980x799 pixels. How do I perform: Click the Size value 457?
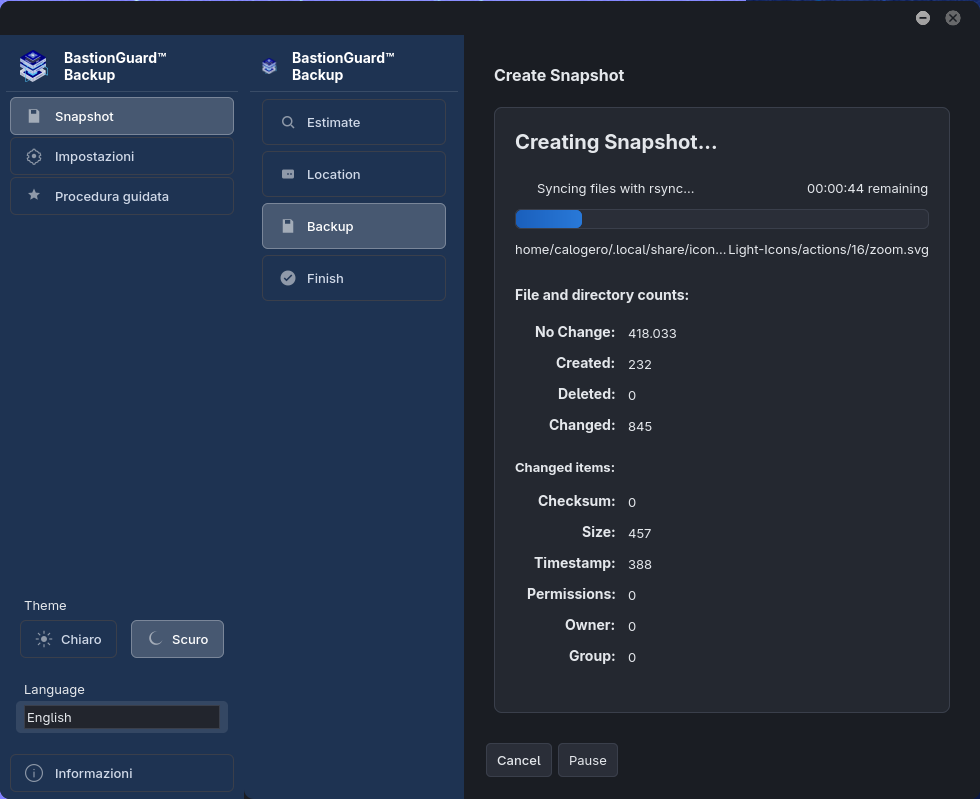639,533
